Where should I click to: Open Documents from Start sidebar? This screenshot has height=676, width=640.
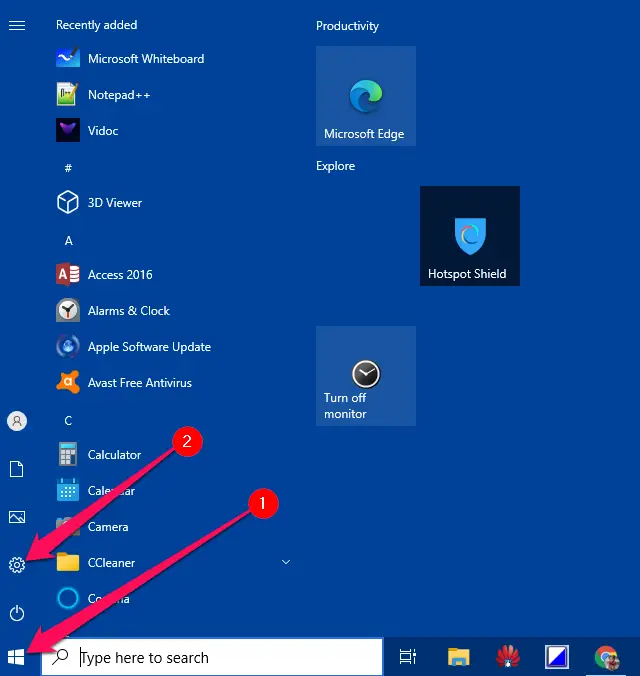pyautogui.click(x=17, y=469)
